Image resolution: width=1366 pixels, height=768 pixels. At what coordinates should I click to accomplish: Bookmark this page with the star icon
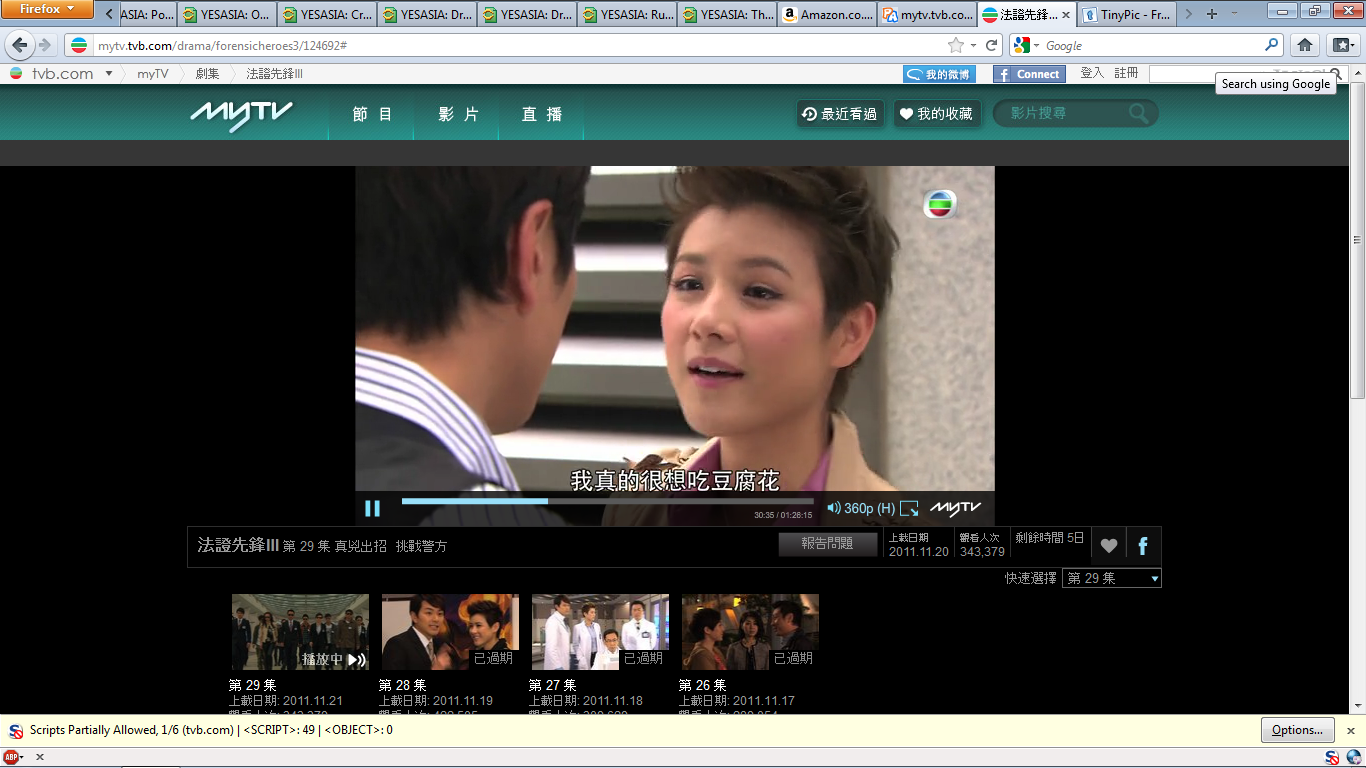click(956, 45)
